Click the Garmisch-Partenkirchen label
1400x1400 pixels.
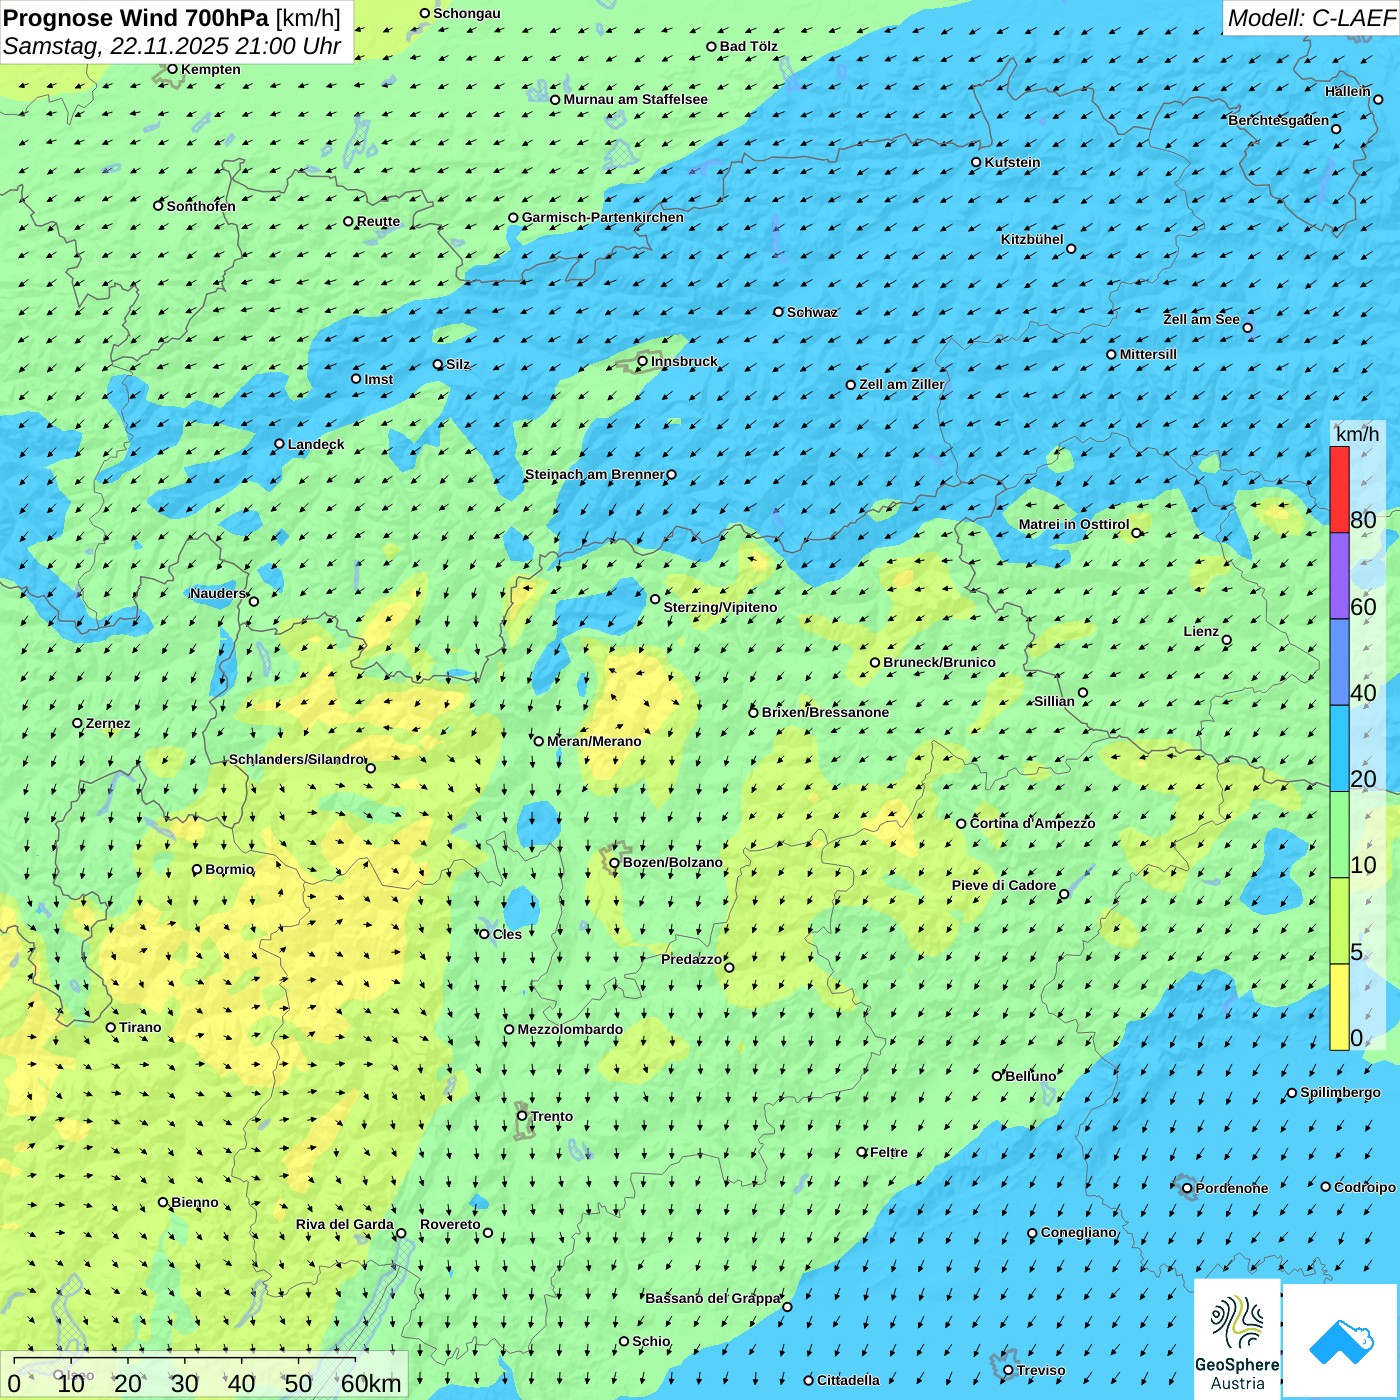pos(602,217)
